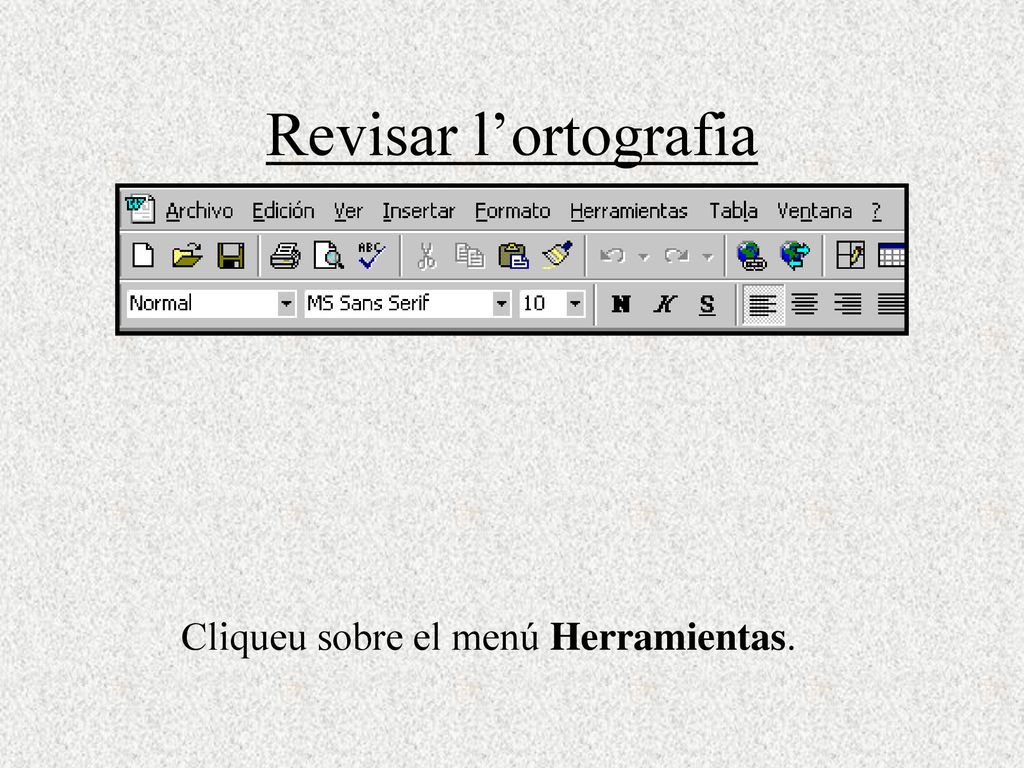
Task: Click the bold word Herramientas in the caption
Action: tap(667, 637)
